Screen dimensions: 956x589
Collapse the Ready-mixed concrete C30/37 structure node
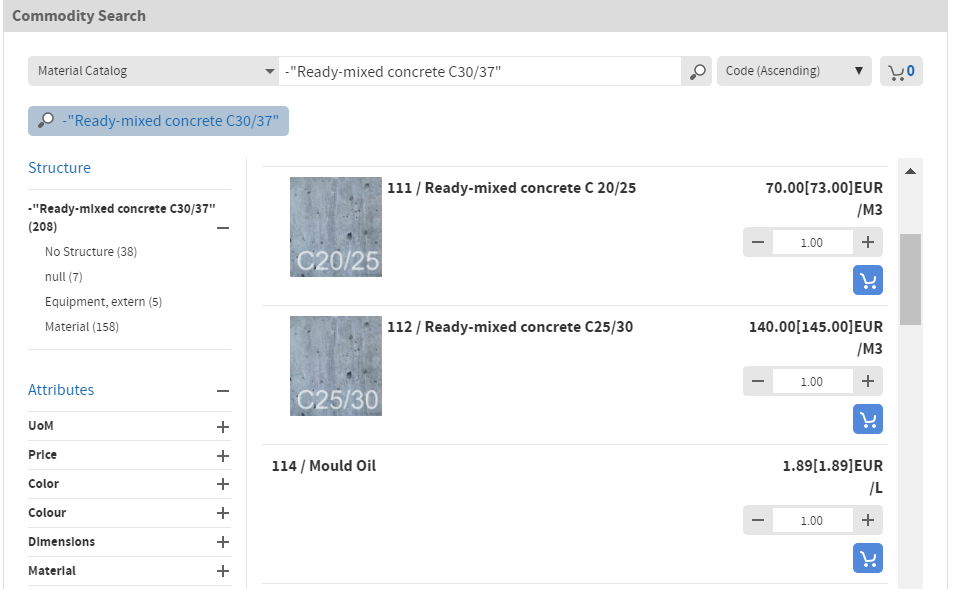(x=223, y=228)
